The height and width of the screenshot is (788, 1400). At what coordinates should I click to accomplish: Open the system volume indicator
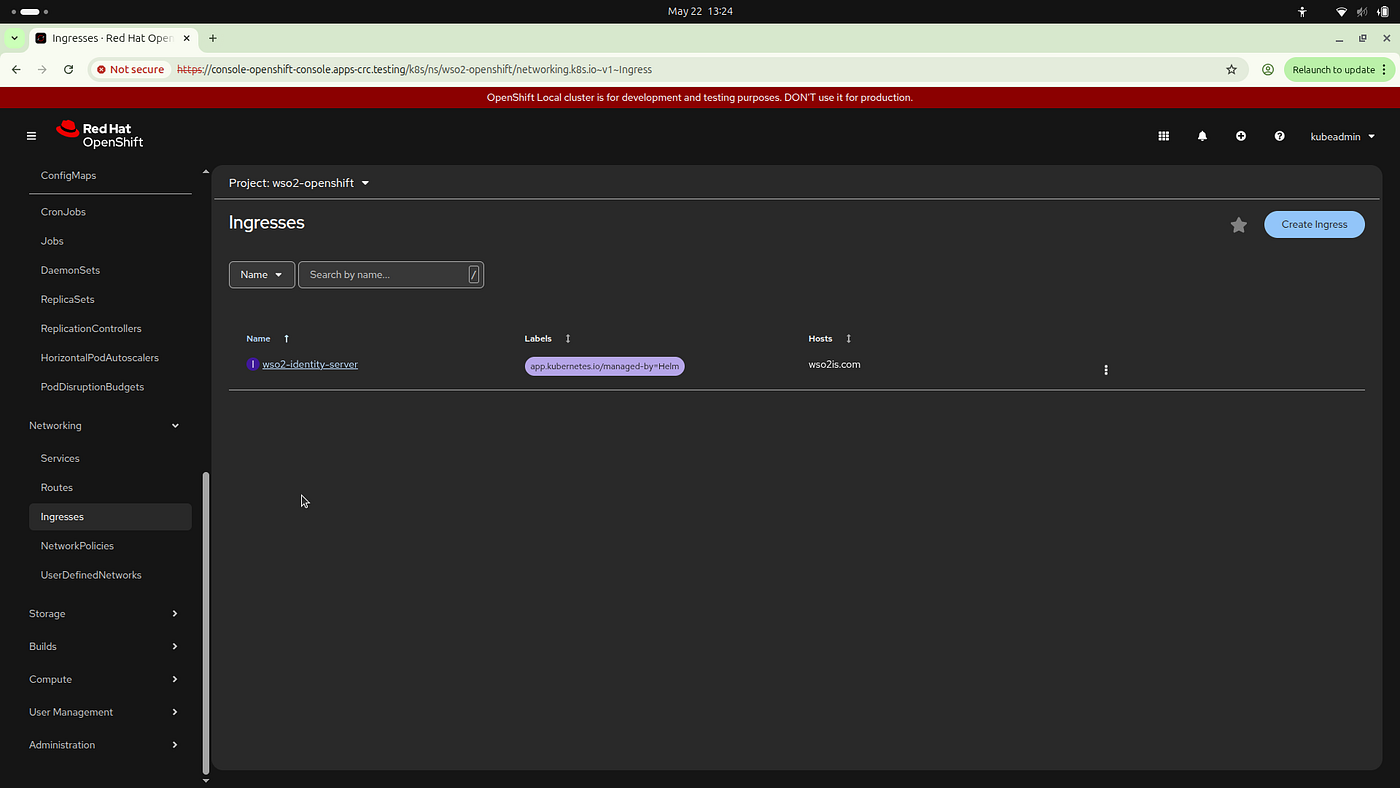(1363, 12)
